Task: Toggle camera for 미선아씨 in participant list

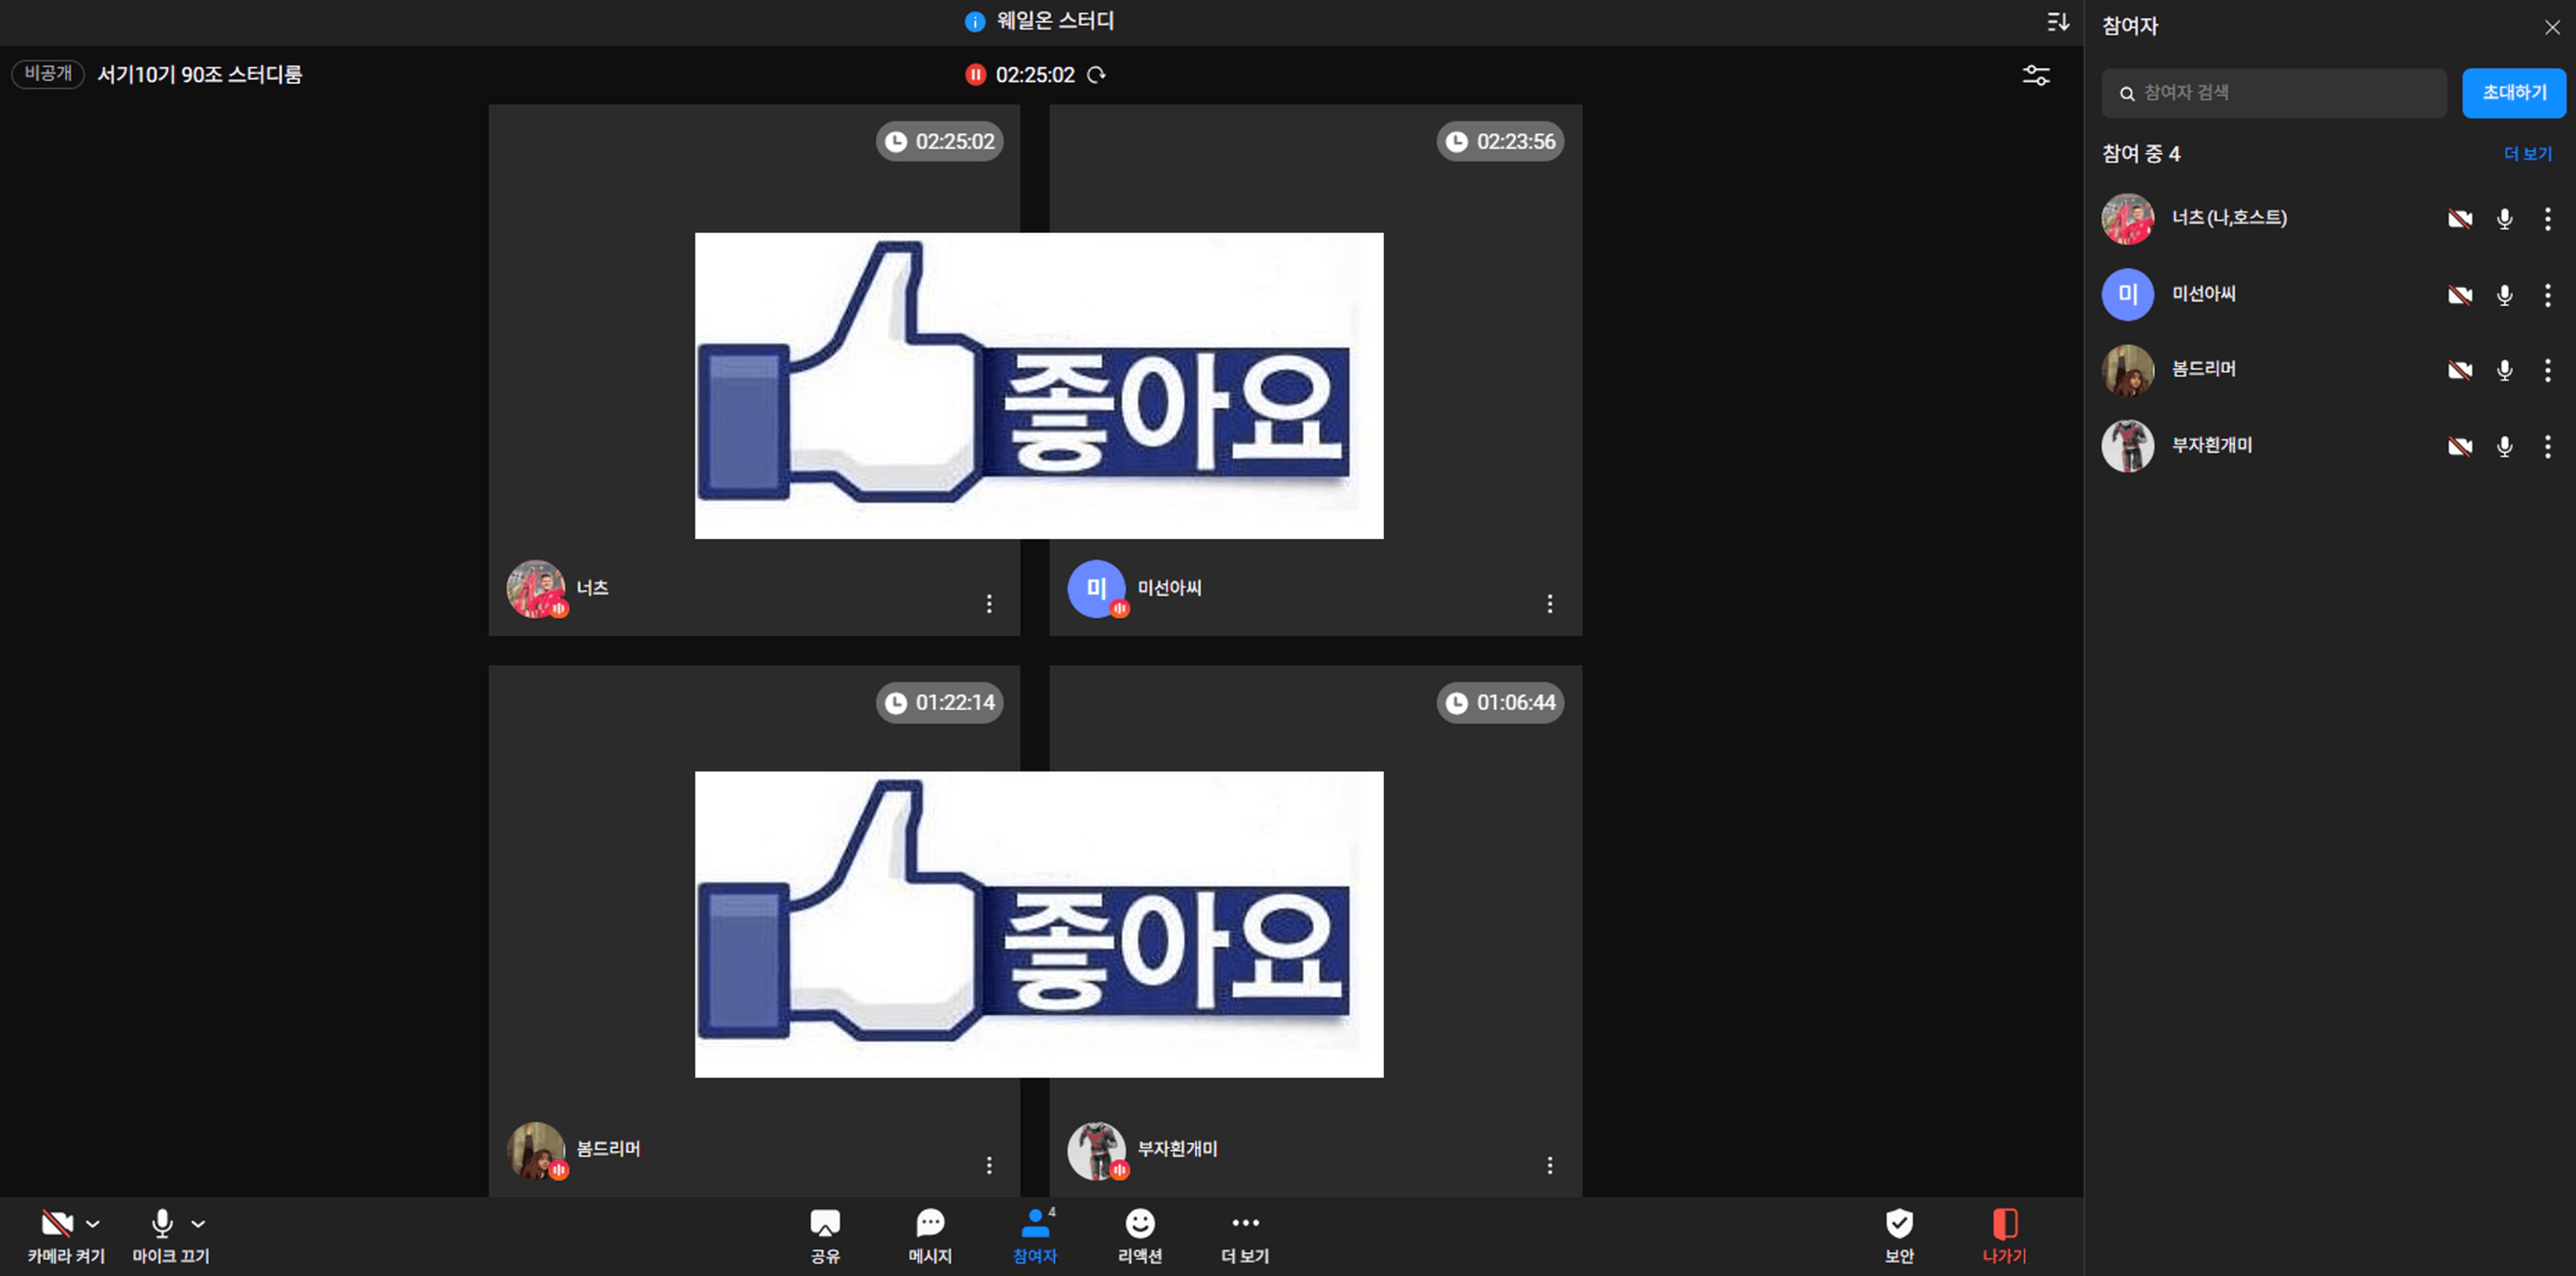Action: coord(2460,295)
